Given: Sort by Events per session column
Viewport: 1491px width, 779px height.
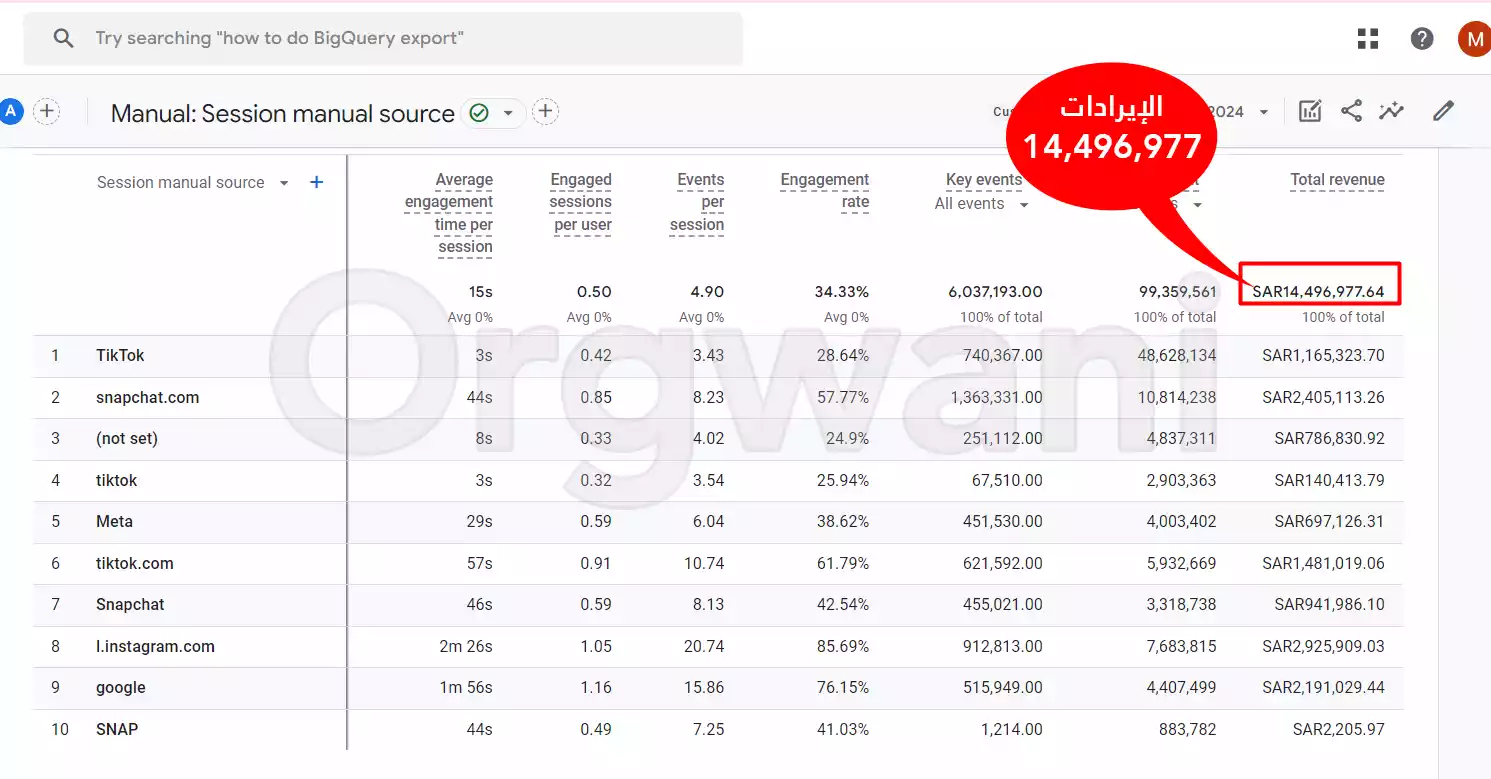Looking at the screenshot, I should 697,202.
